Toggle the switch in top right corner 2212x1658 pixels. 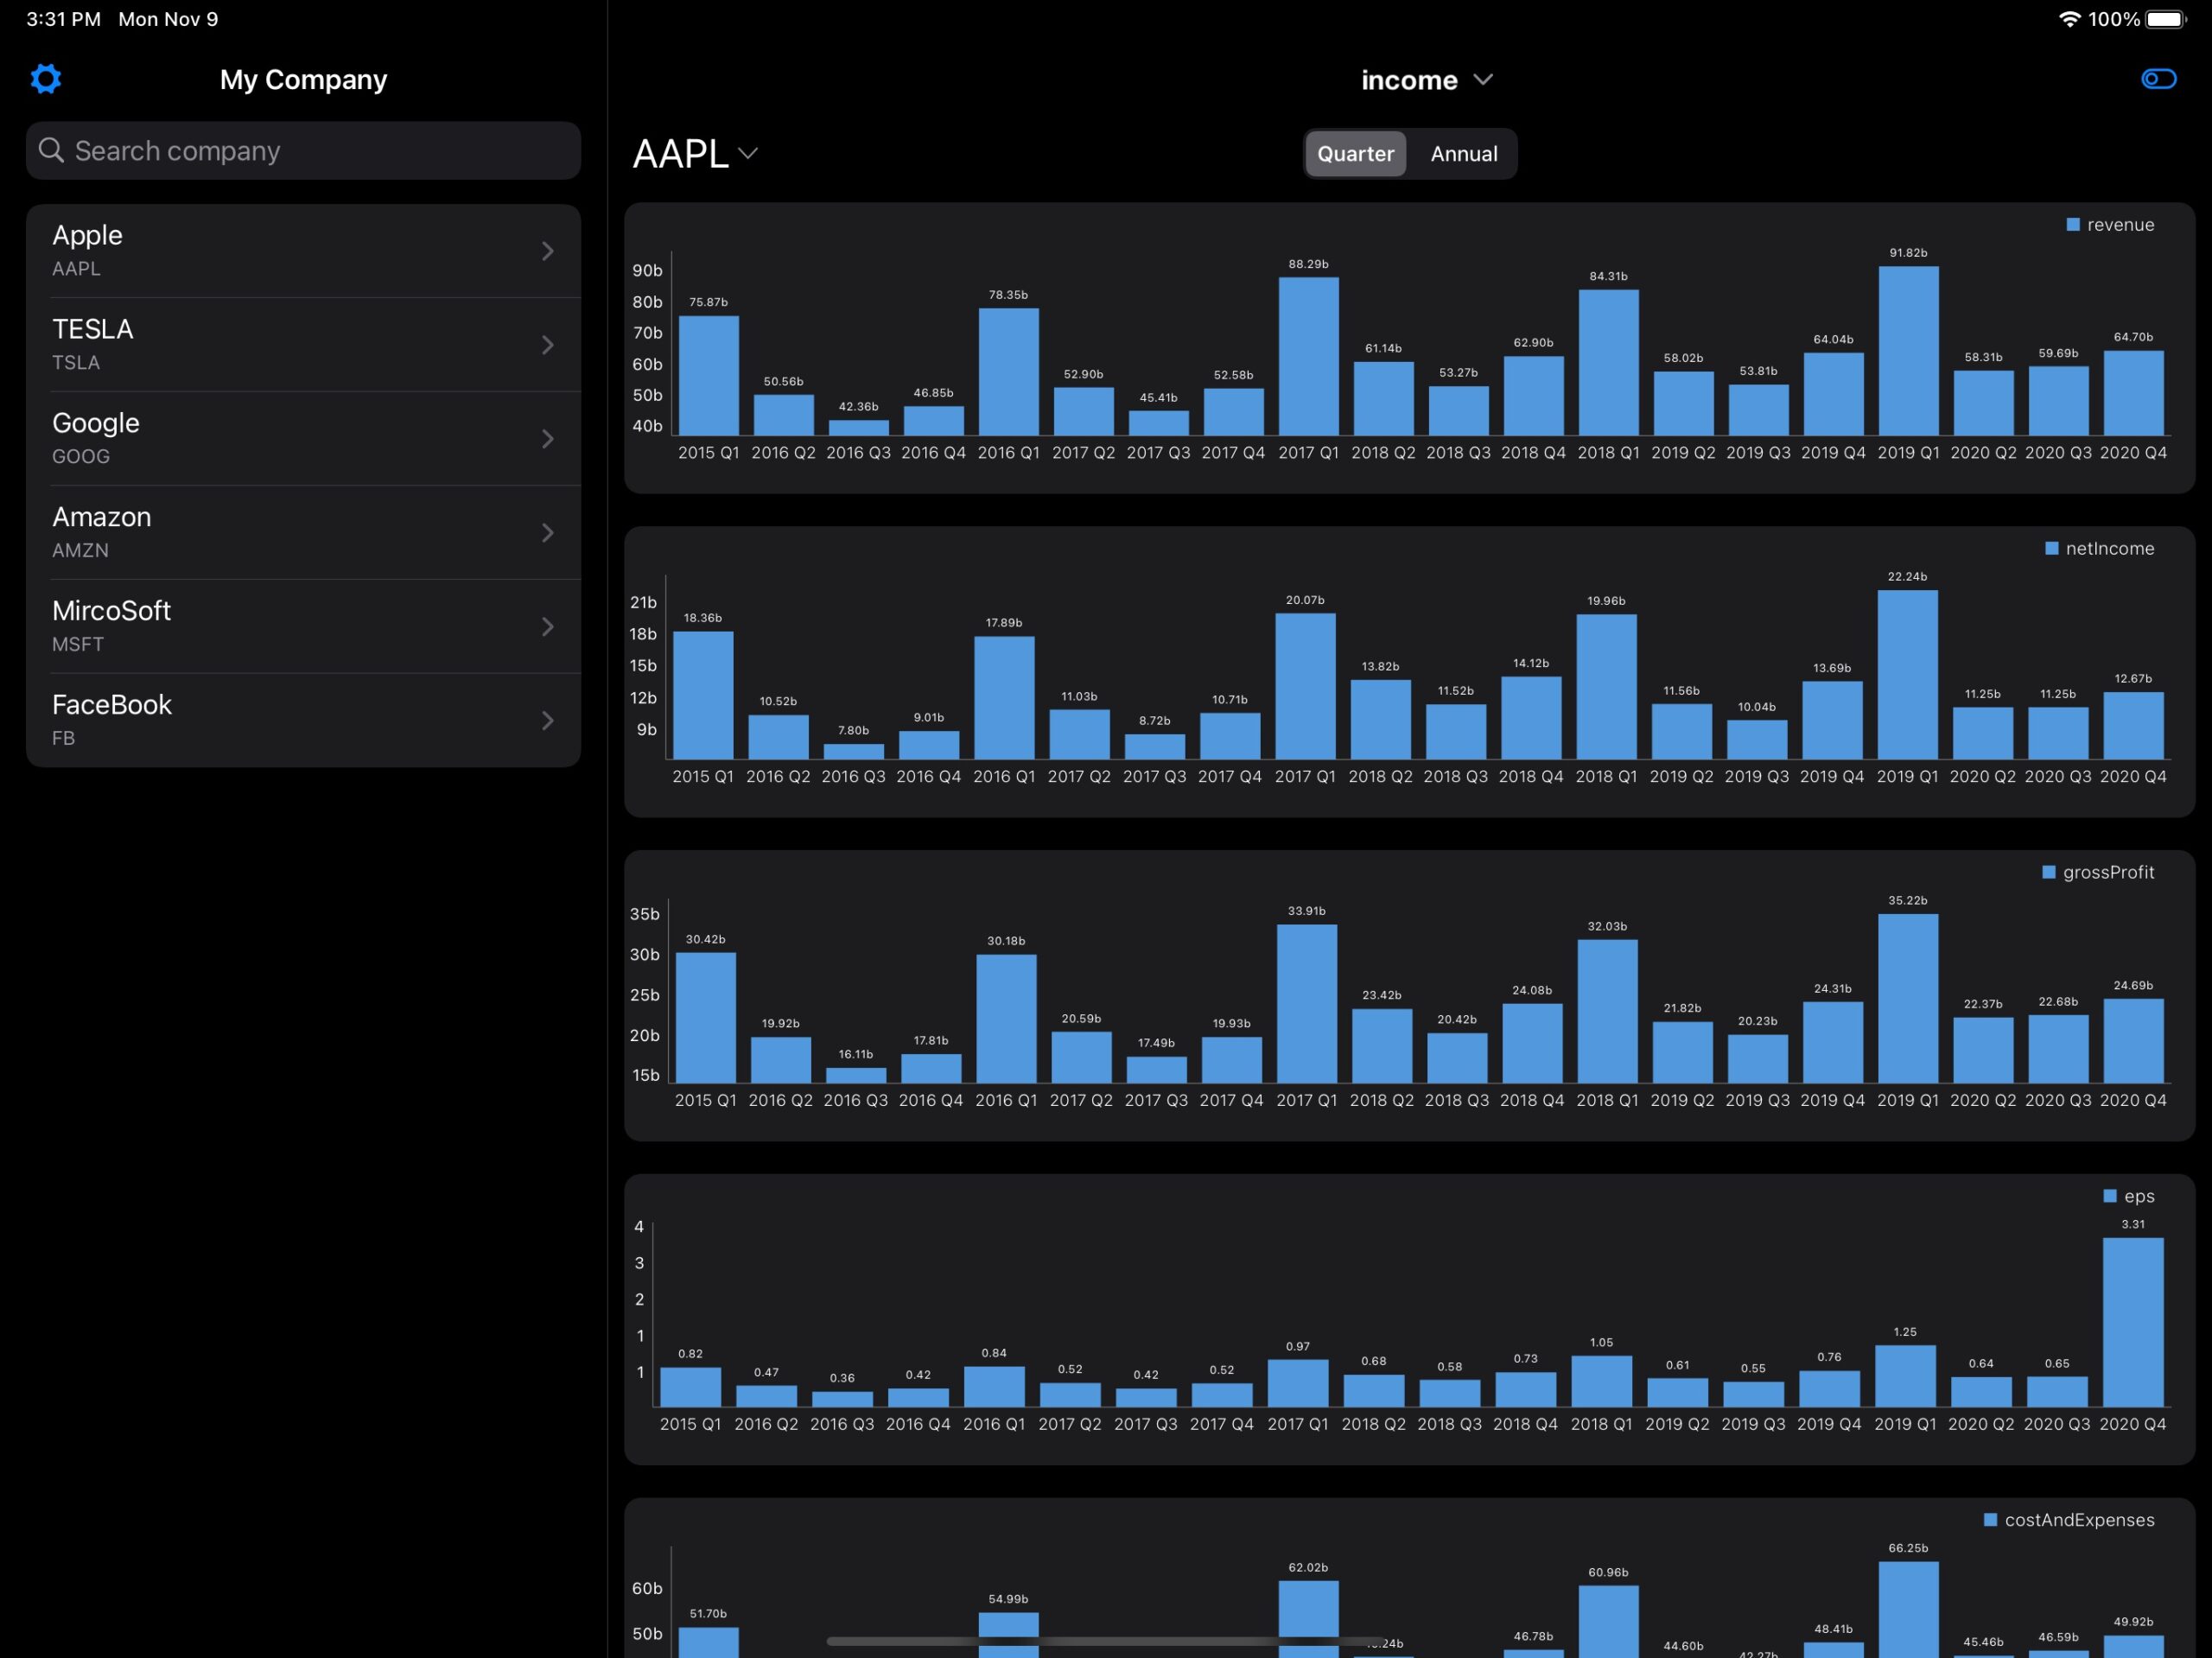point(2158,79)
